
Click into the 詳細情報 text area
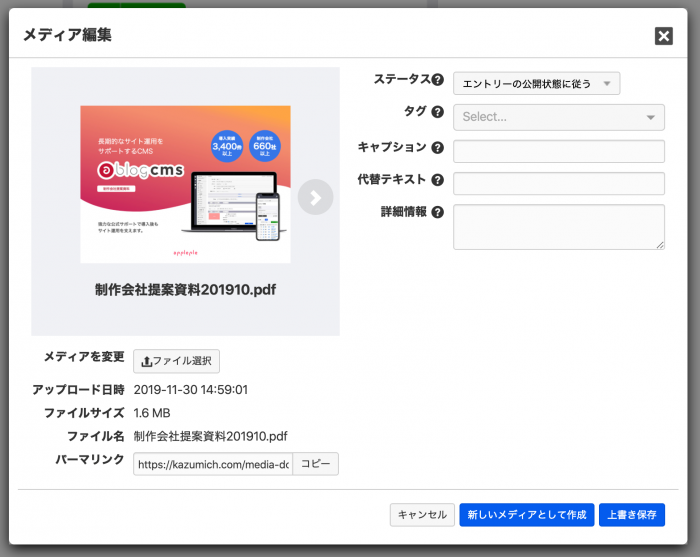[x=558, y=226]
